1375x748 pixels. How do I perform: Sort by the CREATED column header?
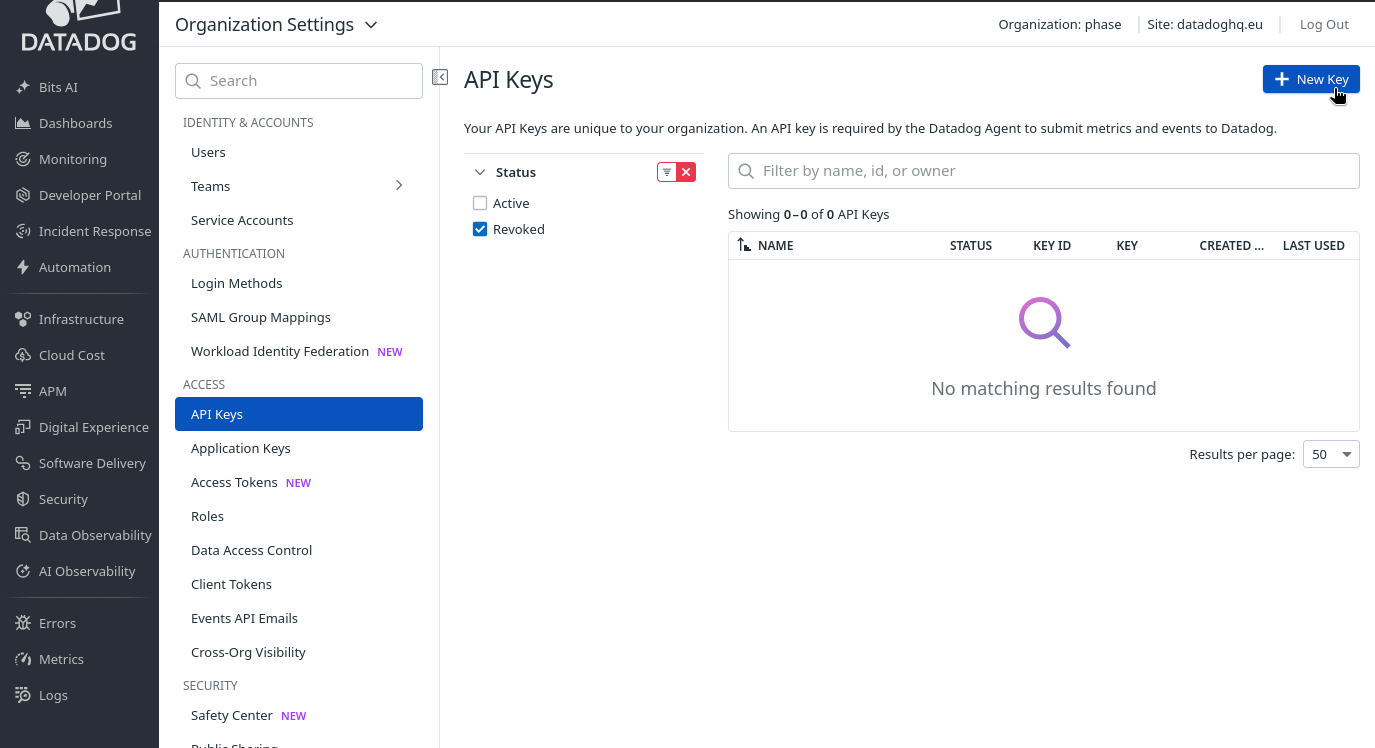pyautogui.click(x=1232, y=245)
